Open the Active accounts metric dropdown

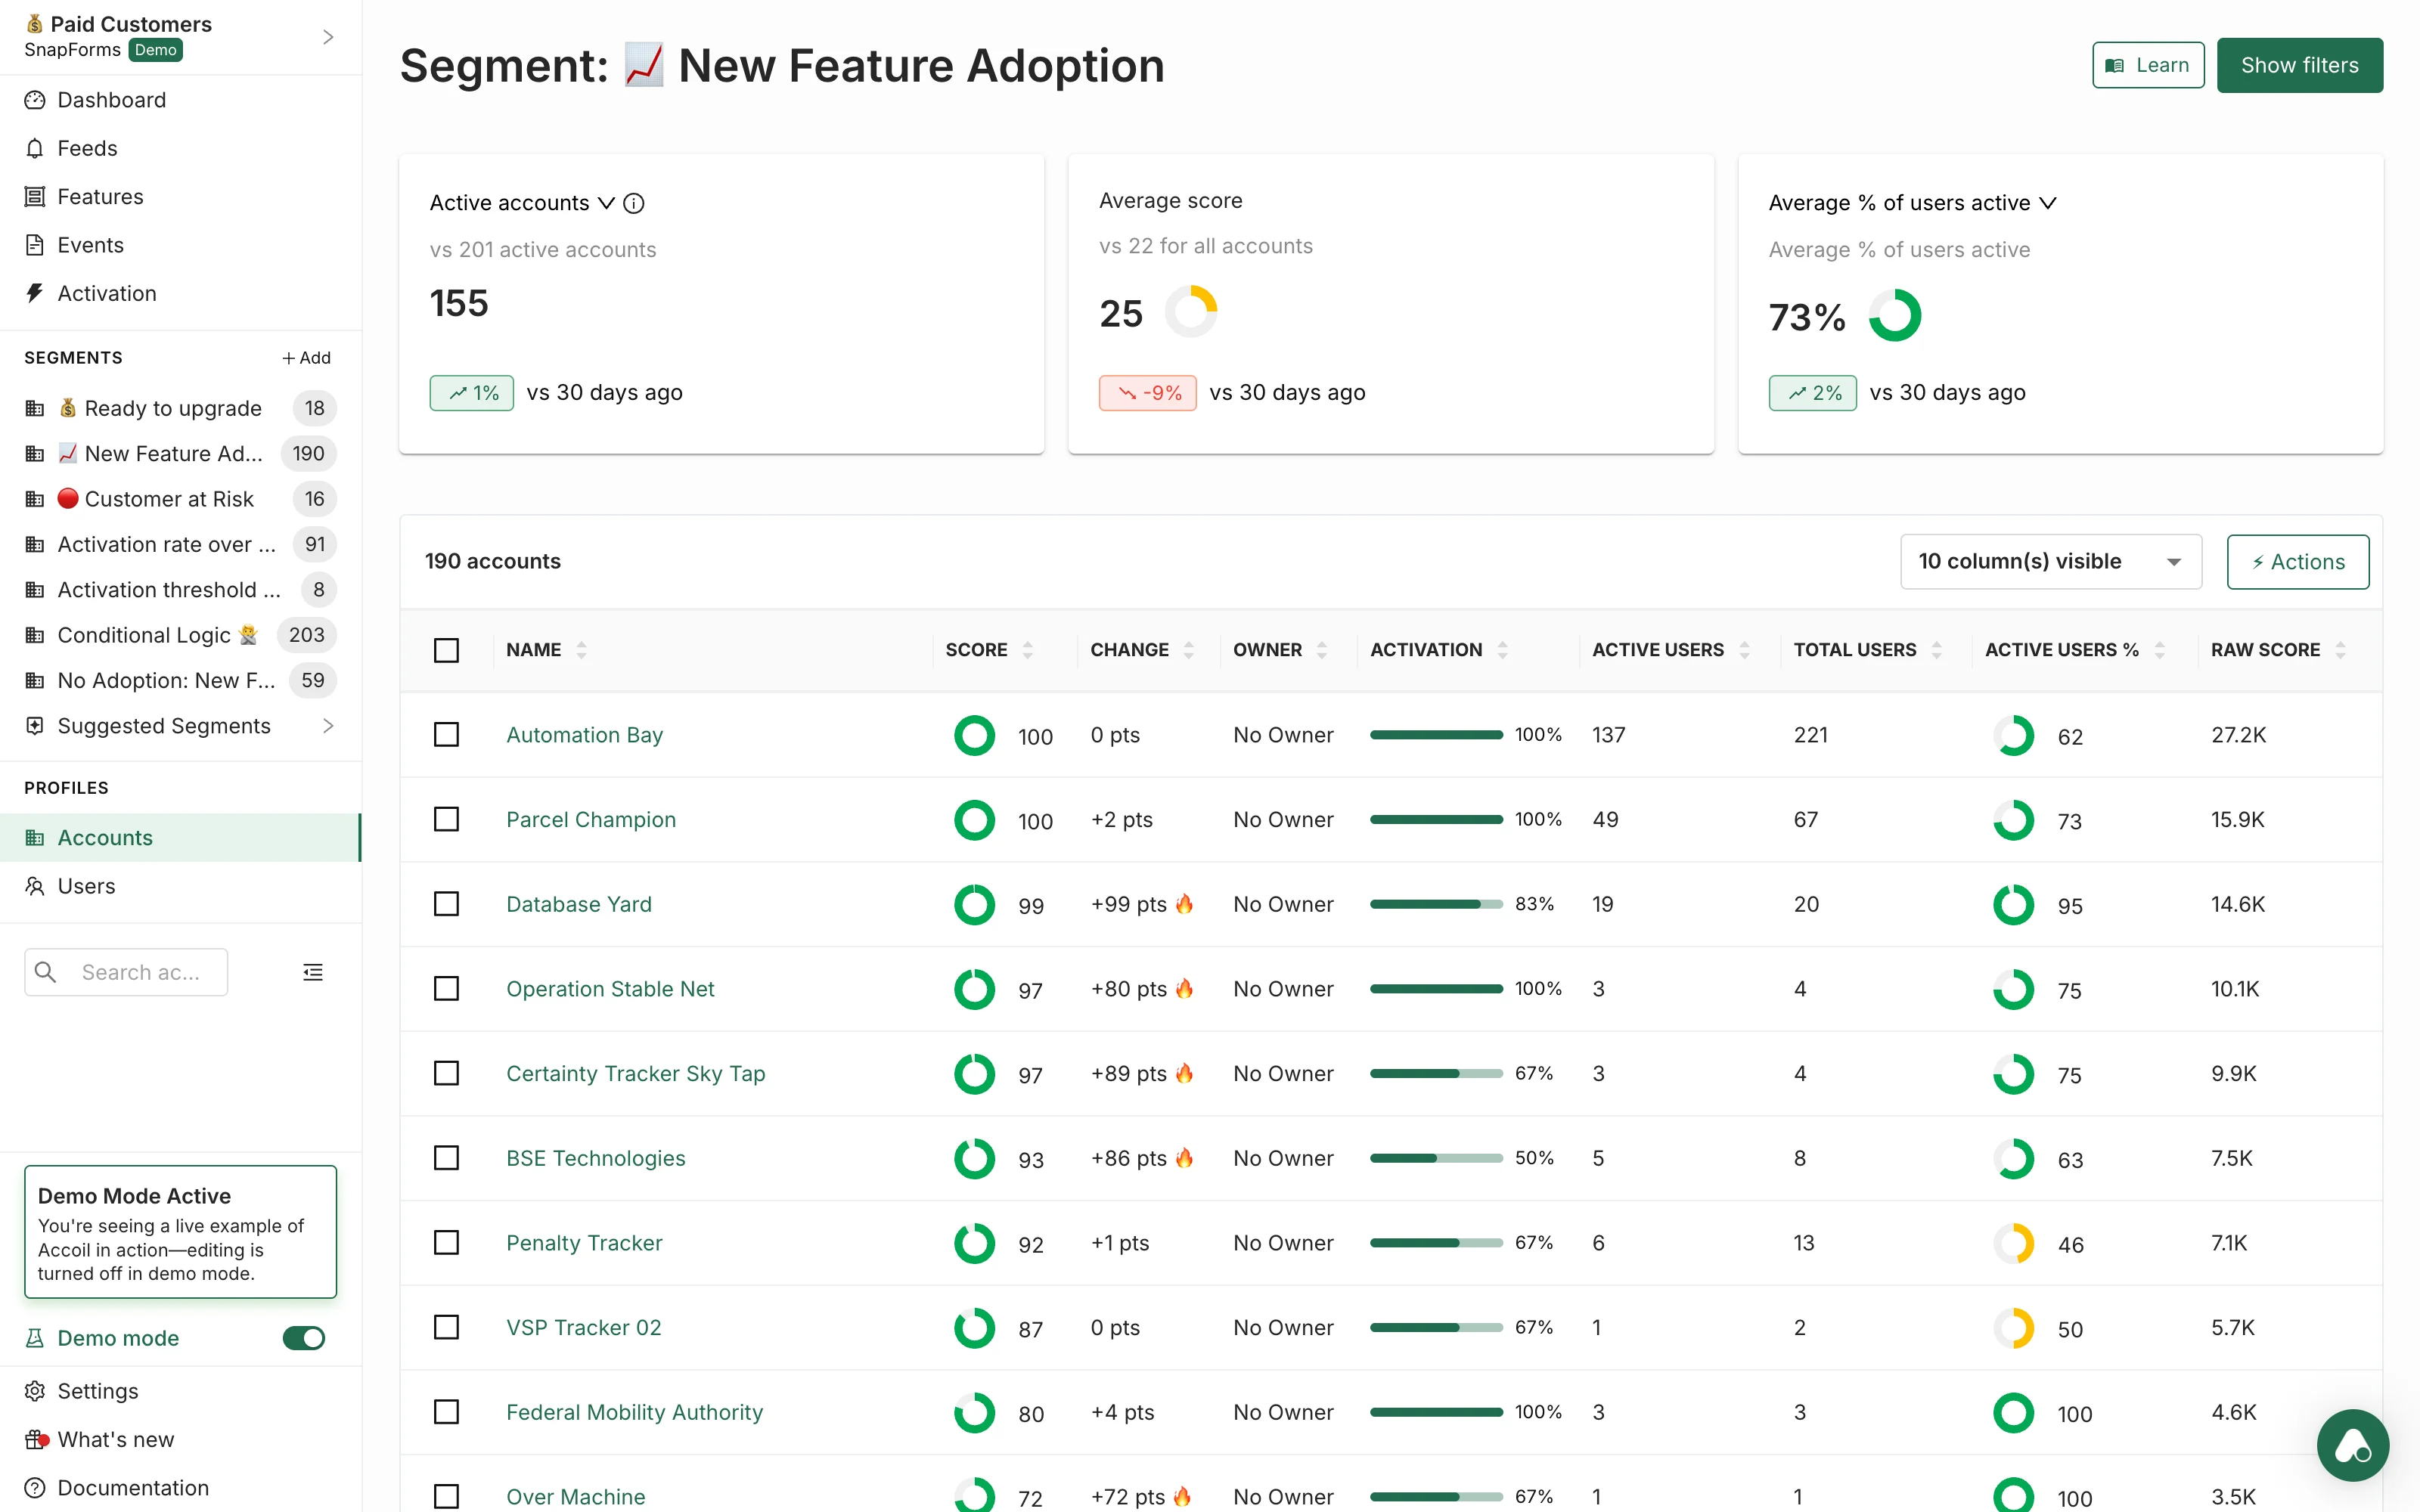pyautogui.click(x=606, y=203)
